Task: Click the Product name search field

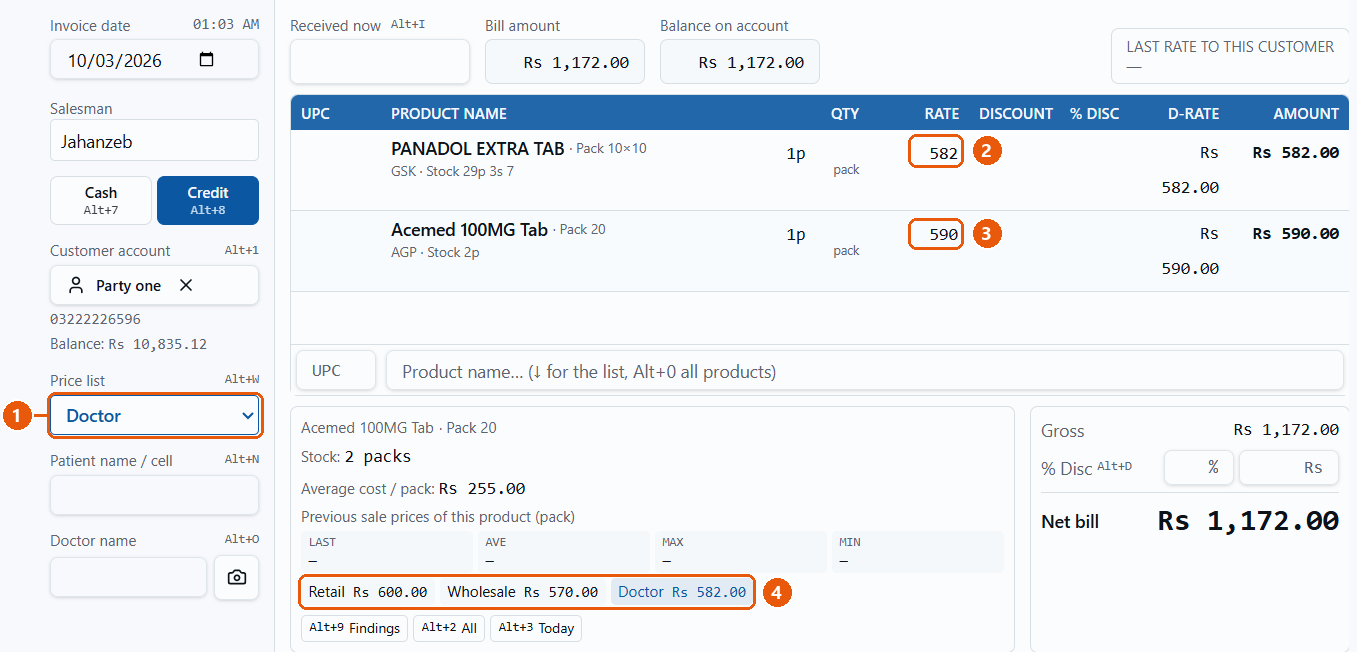Action: click(x=865, y=371)
